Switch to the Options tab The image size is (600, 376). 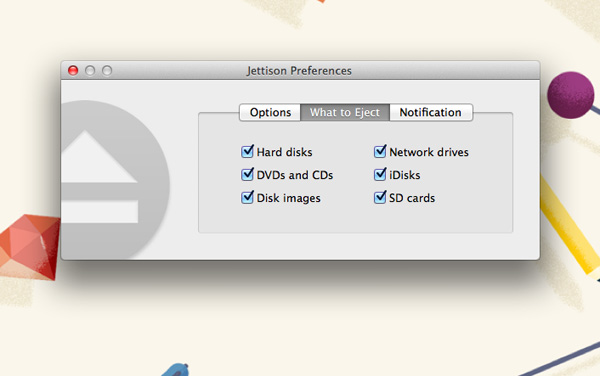coord(270,112)
